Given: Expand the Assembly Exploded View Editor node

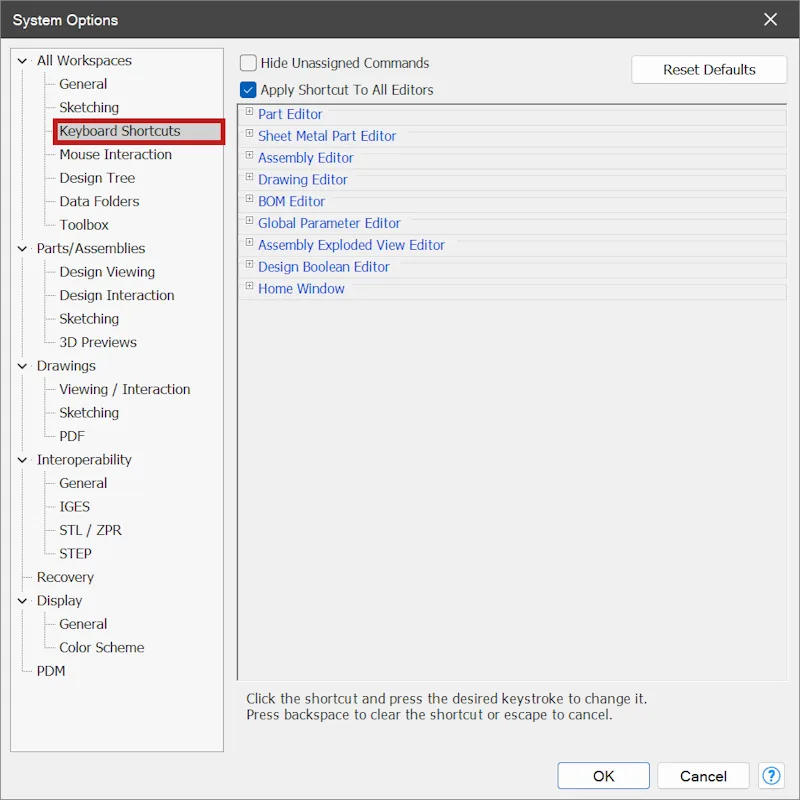Looking at the screenshot, I should [249, 242].
